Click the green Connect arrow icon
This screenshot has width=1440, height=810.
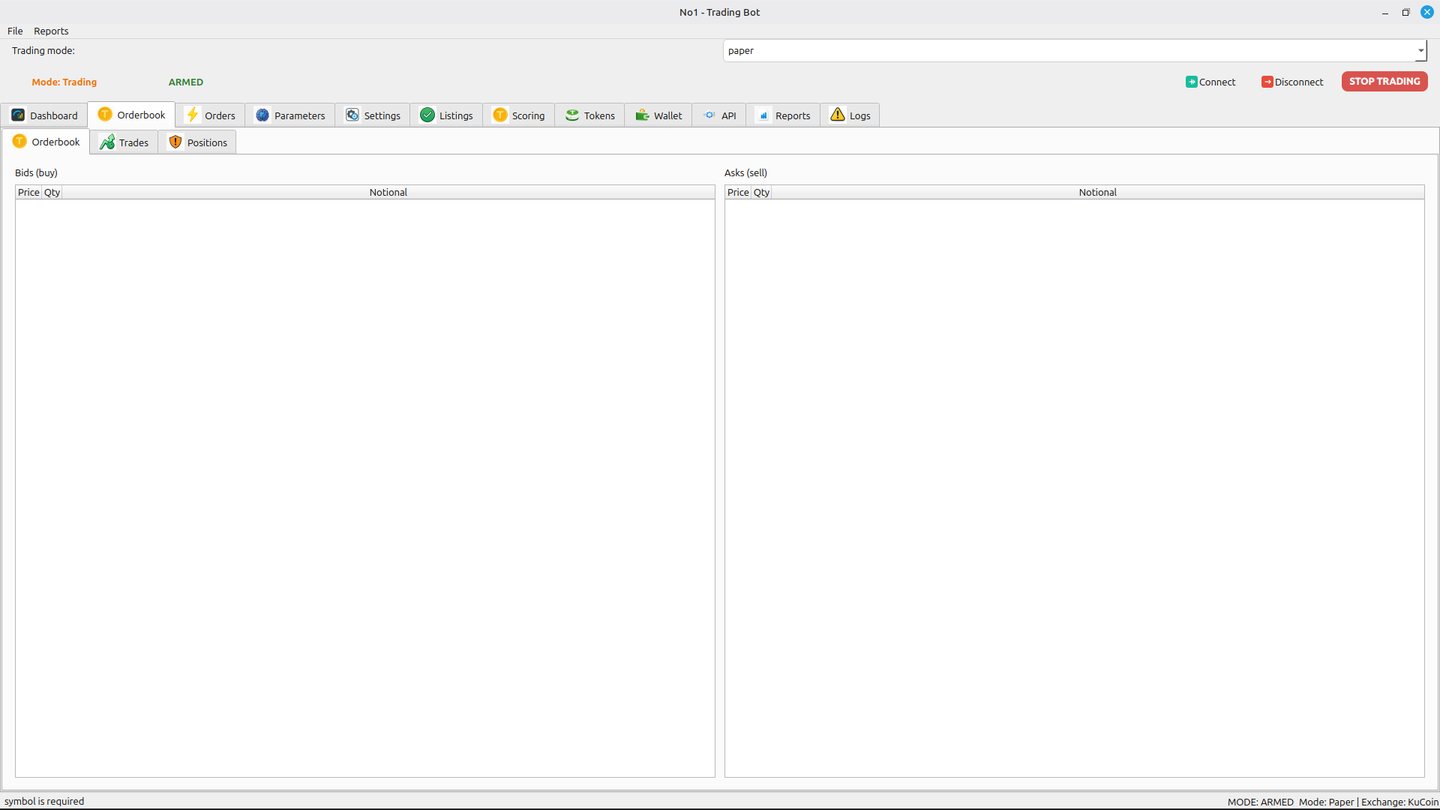click(x=1192, y=82)
